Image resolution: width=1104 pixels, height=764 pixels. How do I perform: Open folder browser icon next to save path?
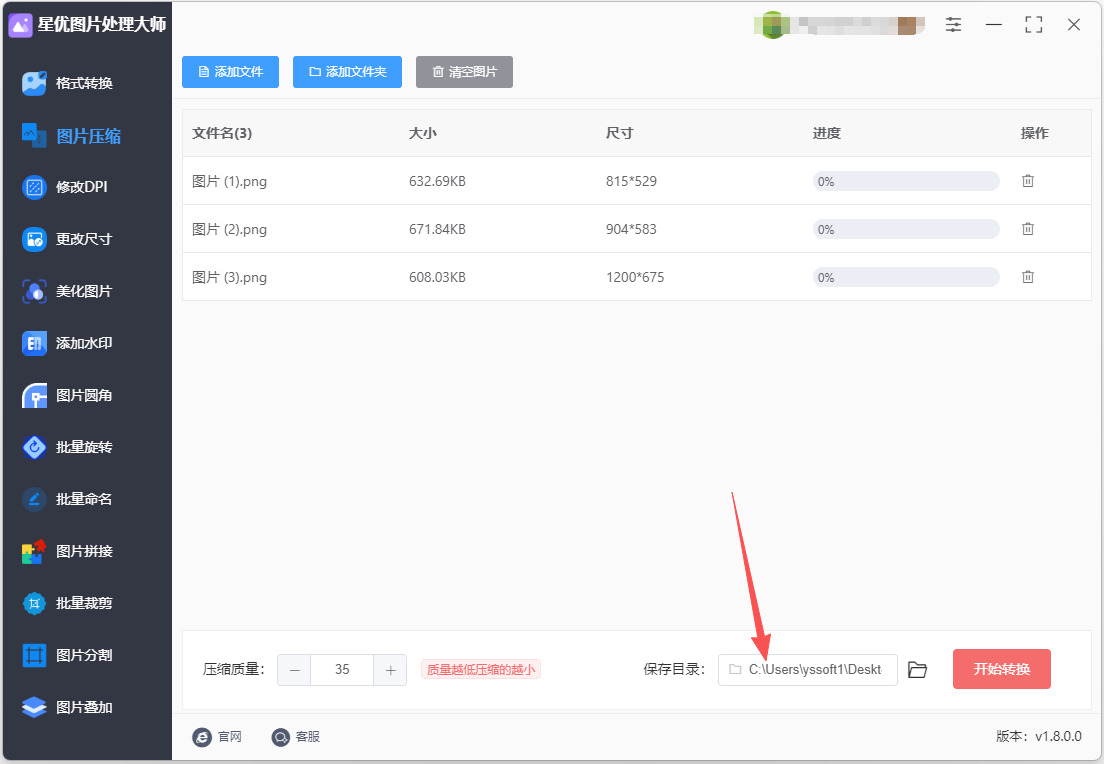[917, 670]
